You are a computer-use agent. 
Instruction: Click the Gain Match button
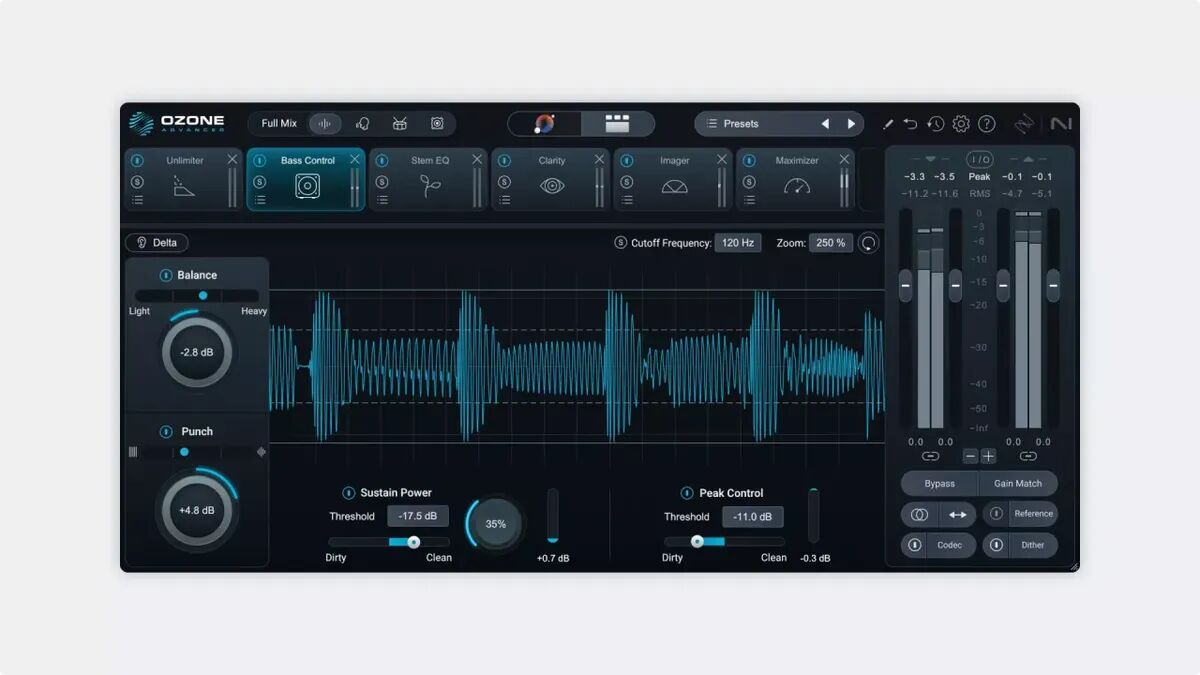tap(1018, 484)
